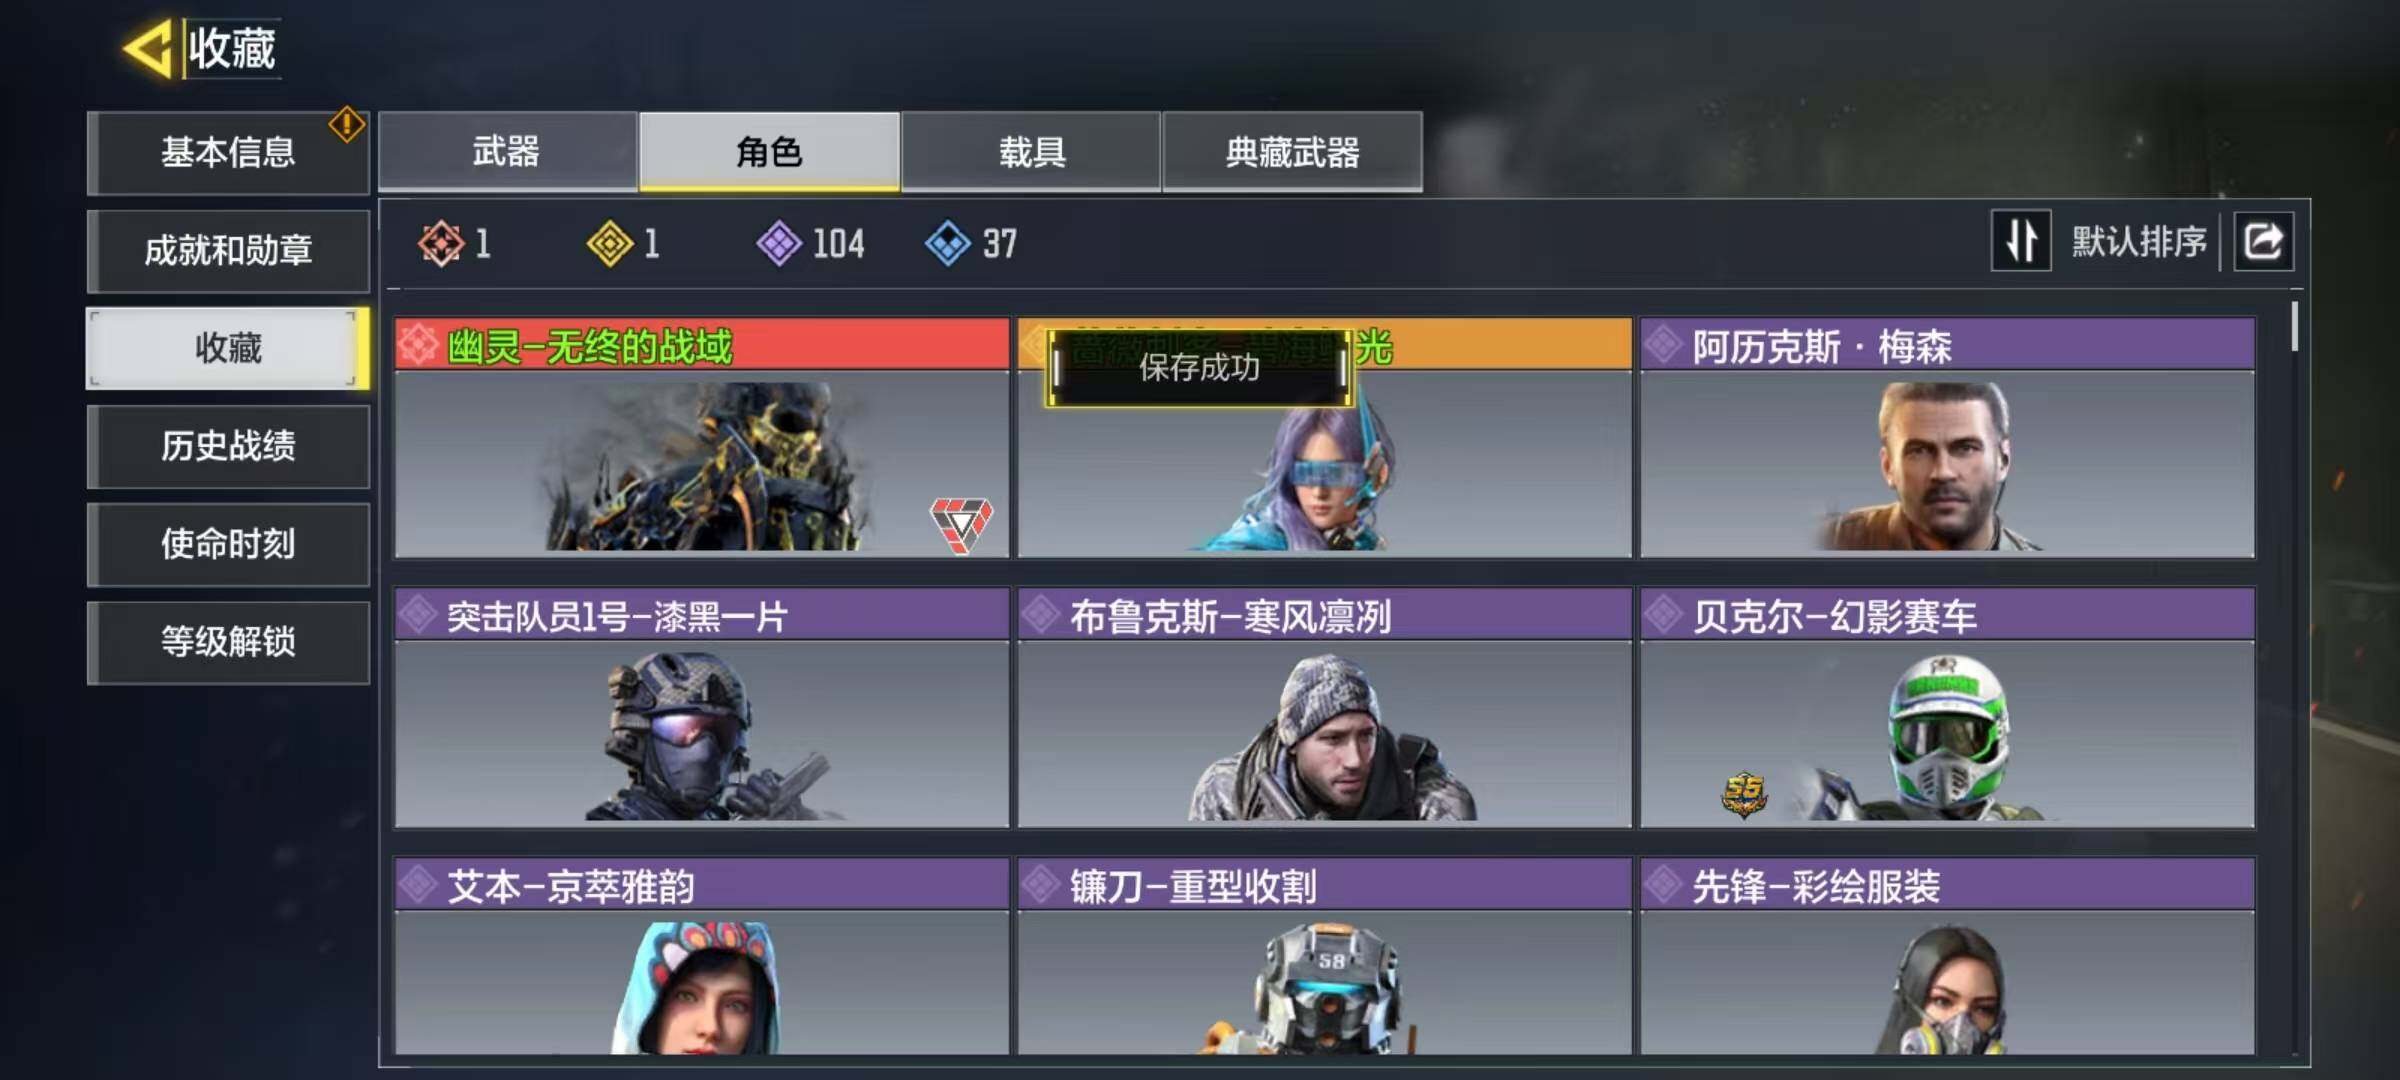The image size is (2400, 1080).
Task: Open the 历史战绩 section
Action: tap(228, 446)
